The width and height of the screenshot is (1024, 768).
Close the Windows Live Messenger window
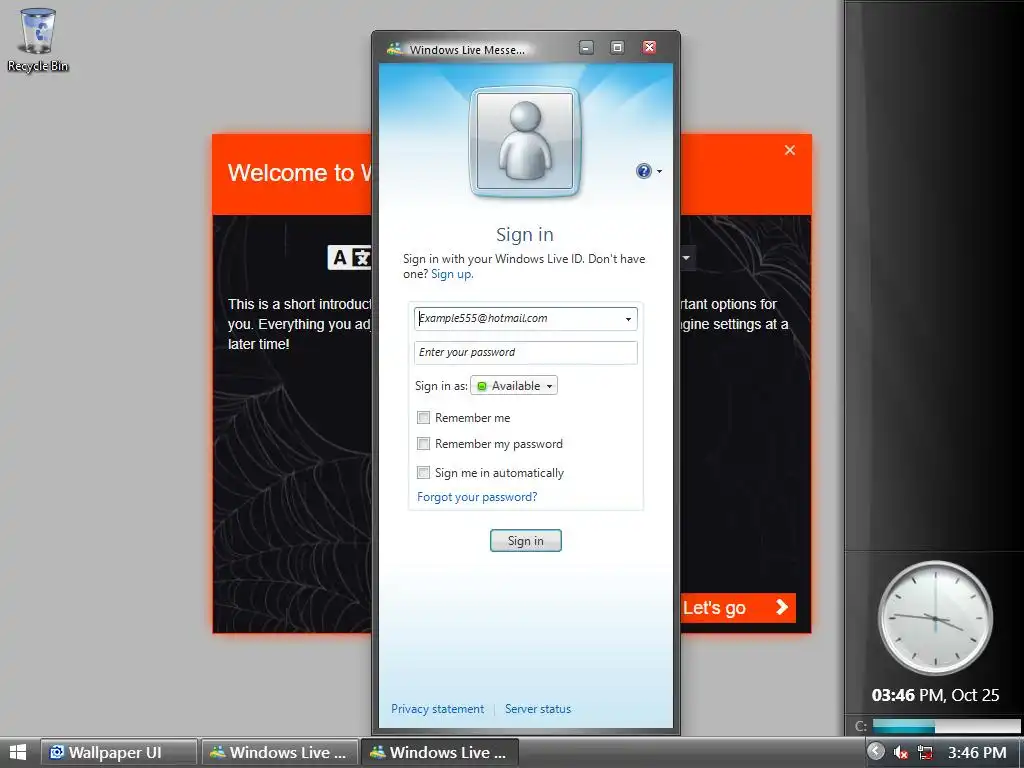(649, 47)
